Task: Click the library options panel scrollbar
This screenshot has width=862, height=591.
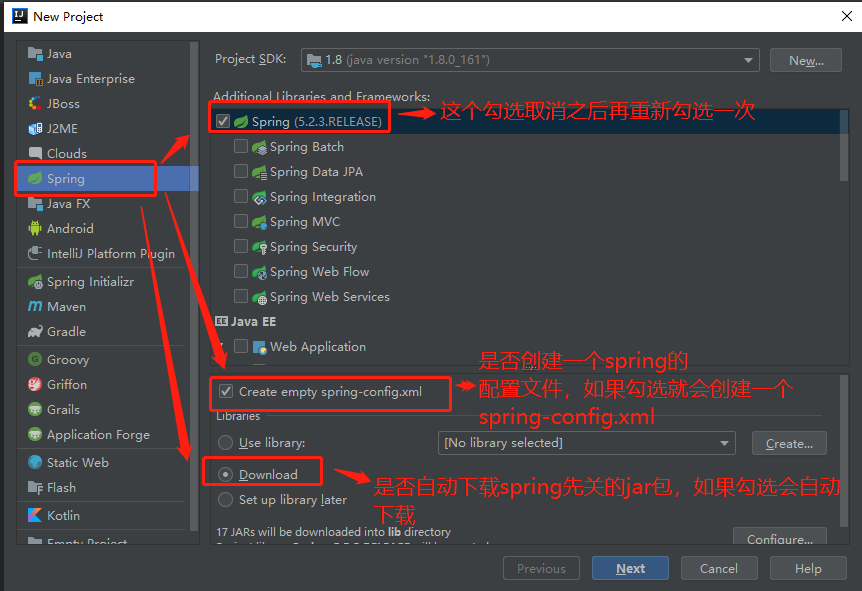Action: 844,451
